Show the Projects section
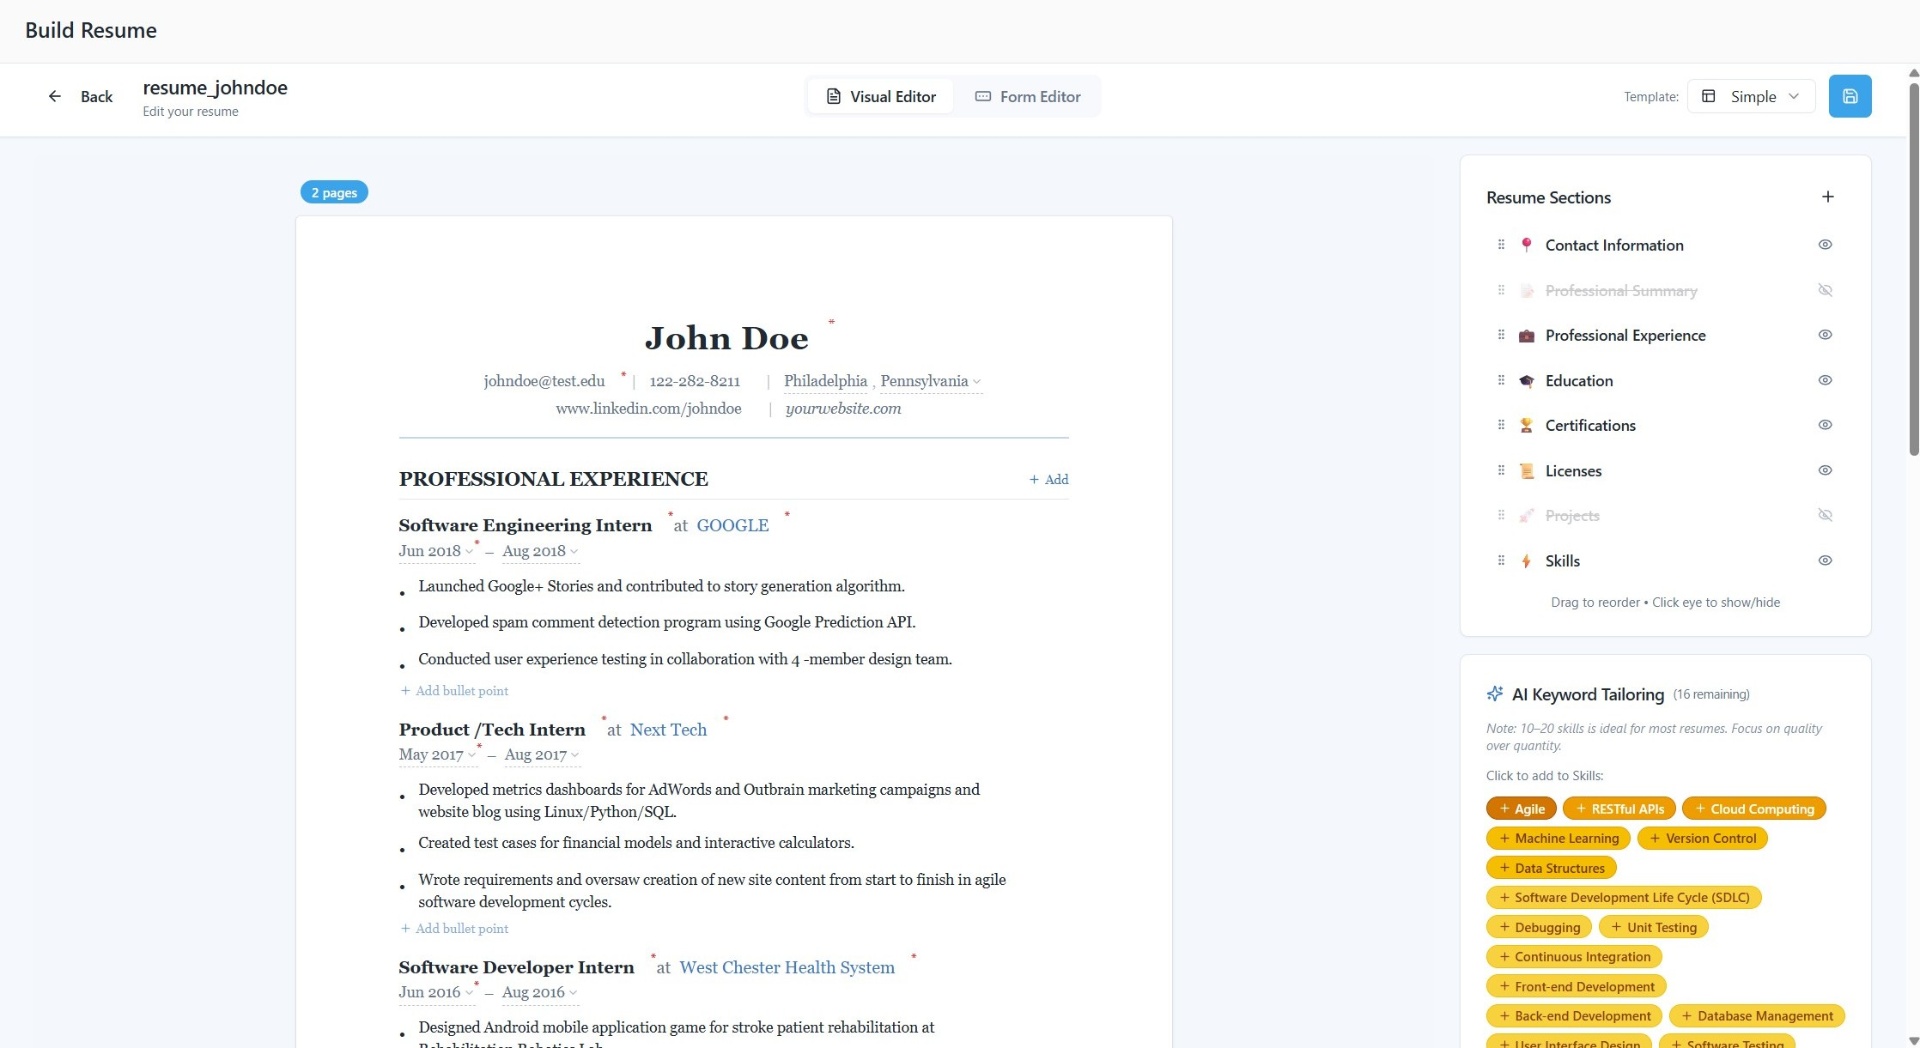The image size is (1920, 1048). (x=1824, y=515)
